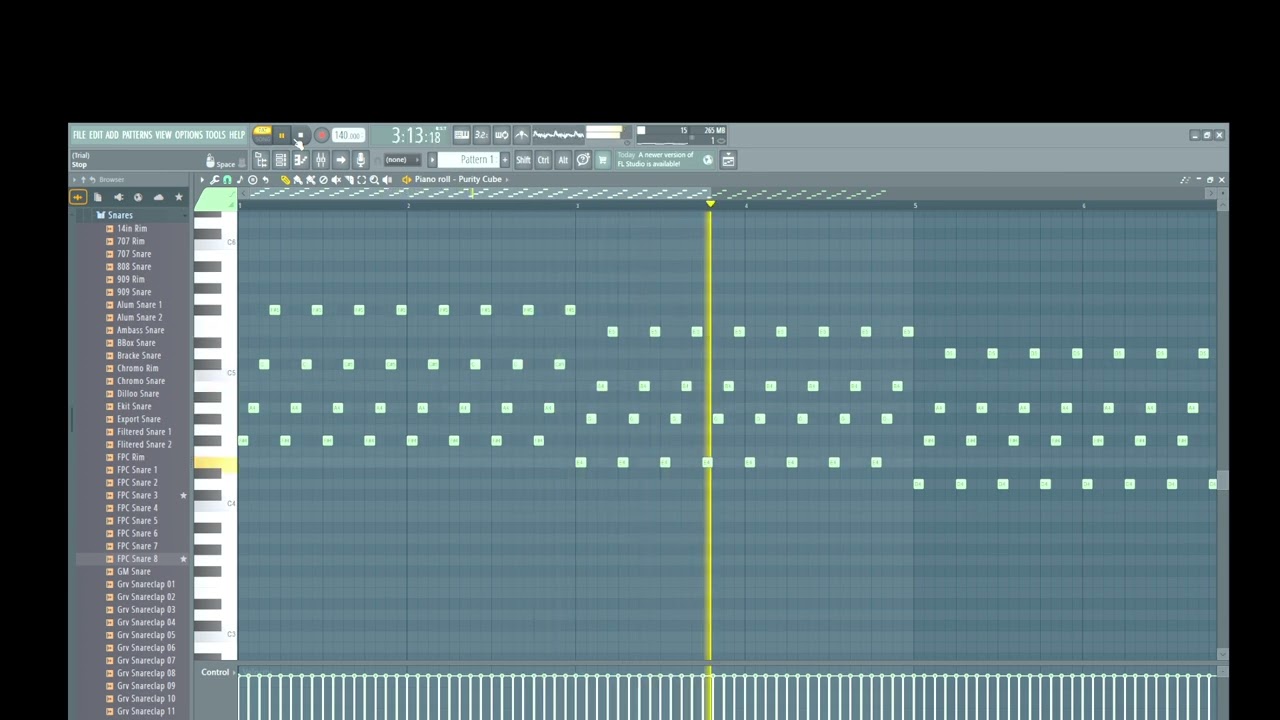Select the Playback speaker tool
Image resolution: width=1280 pixels, height=720 pixels.
tap(387, 180)
